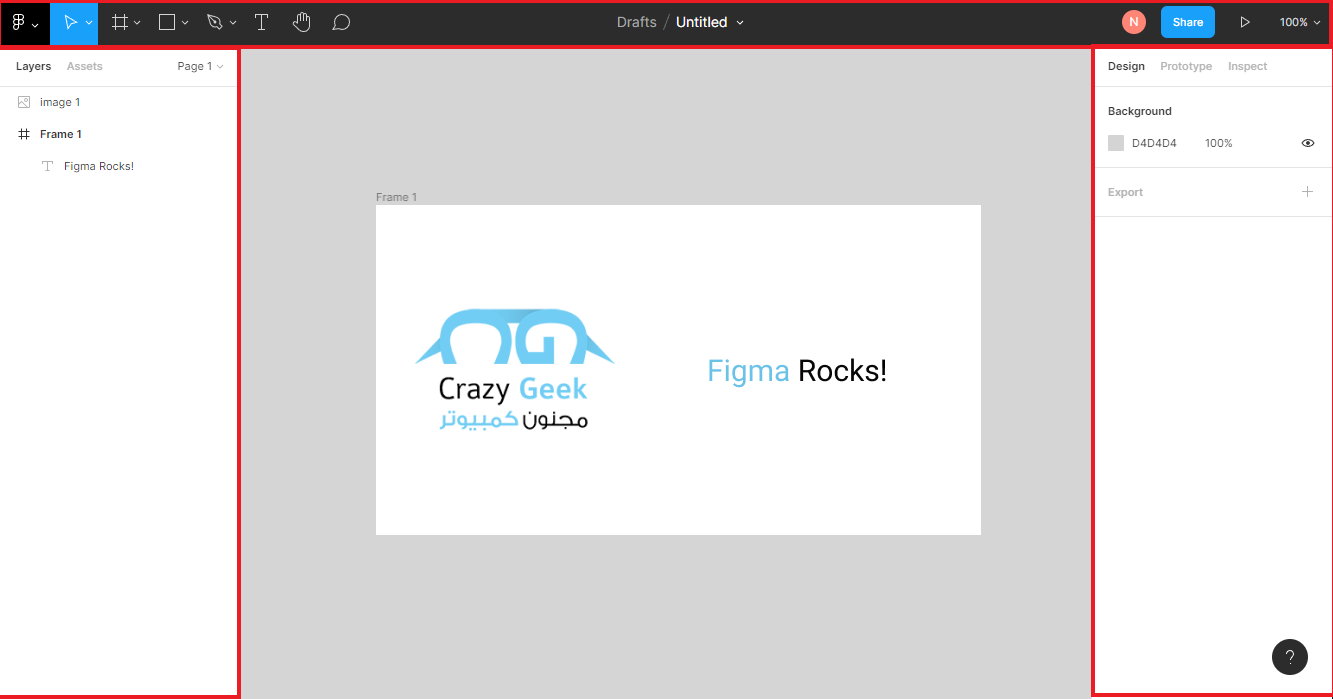The image size is (1333, 699).
Task: Add a new export setting with plus icon
Action: [x=1307, y=192]
